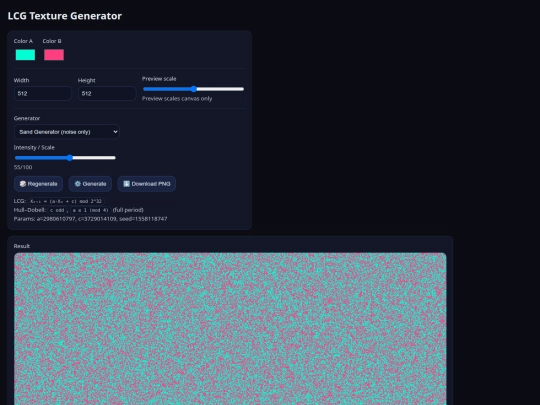Adjust the Preview scale slider
This screenshot has width=540, height=405.
pos(194,89)
